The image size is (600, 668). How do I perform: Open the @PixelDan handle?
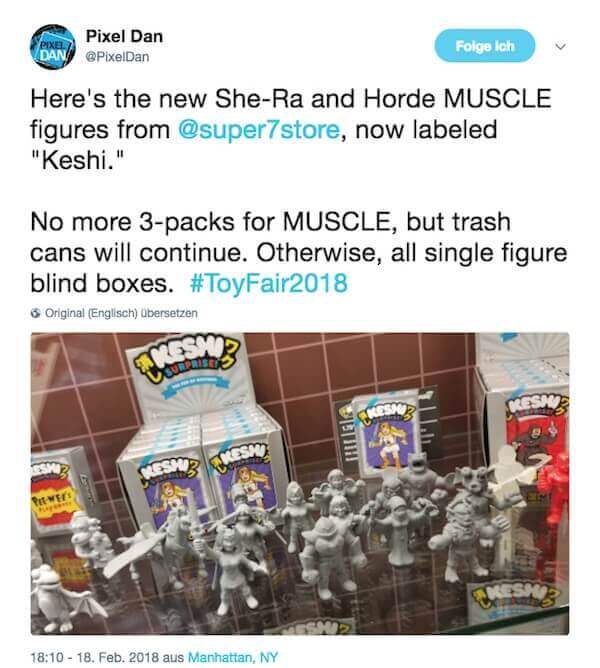click(x=117, y=57)
